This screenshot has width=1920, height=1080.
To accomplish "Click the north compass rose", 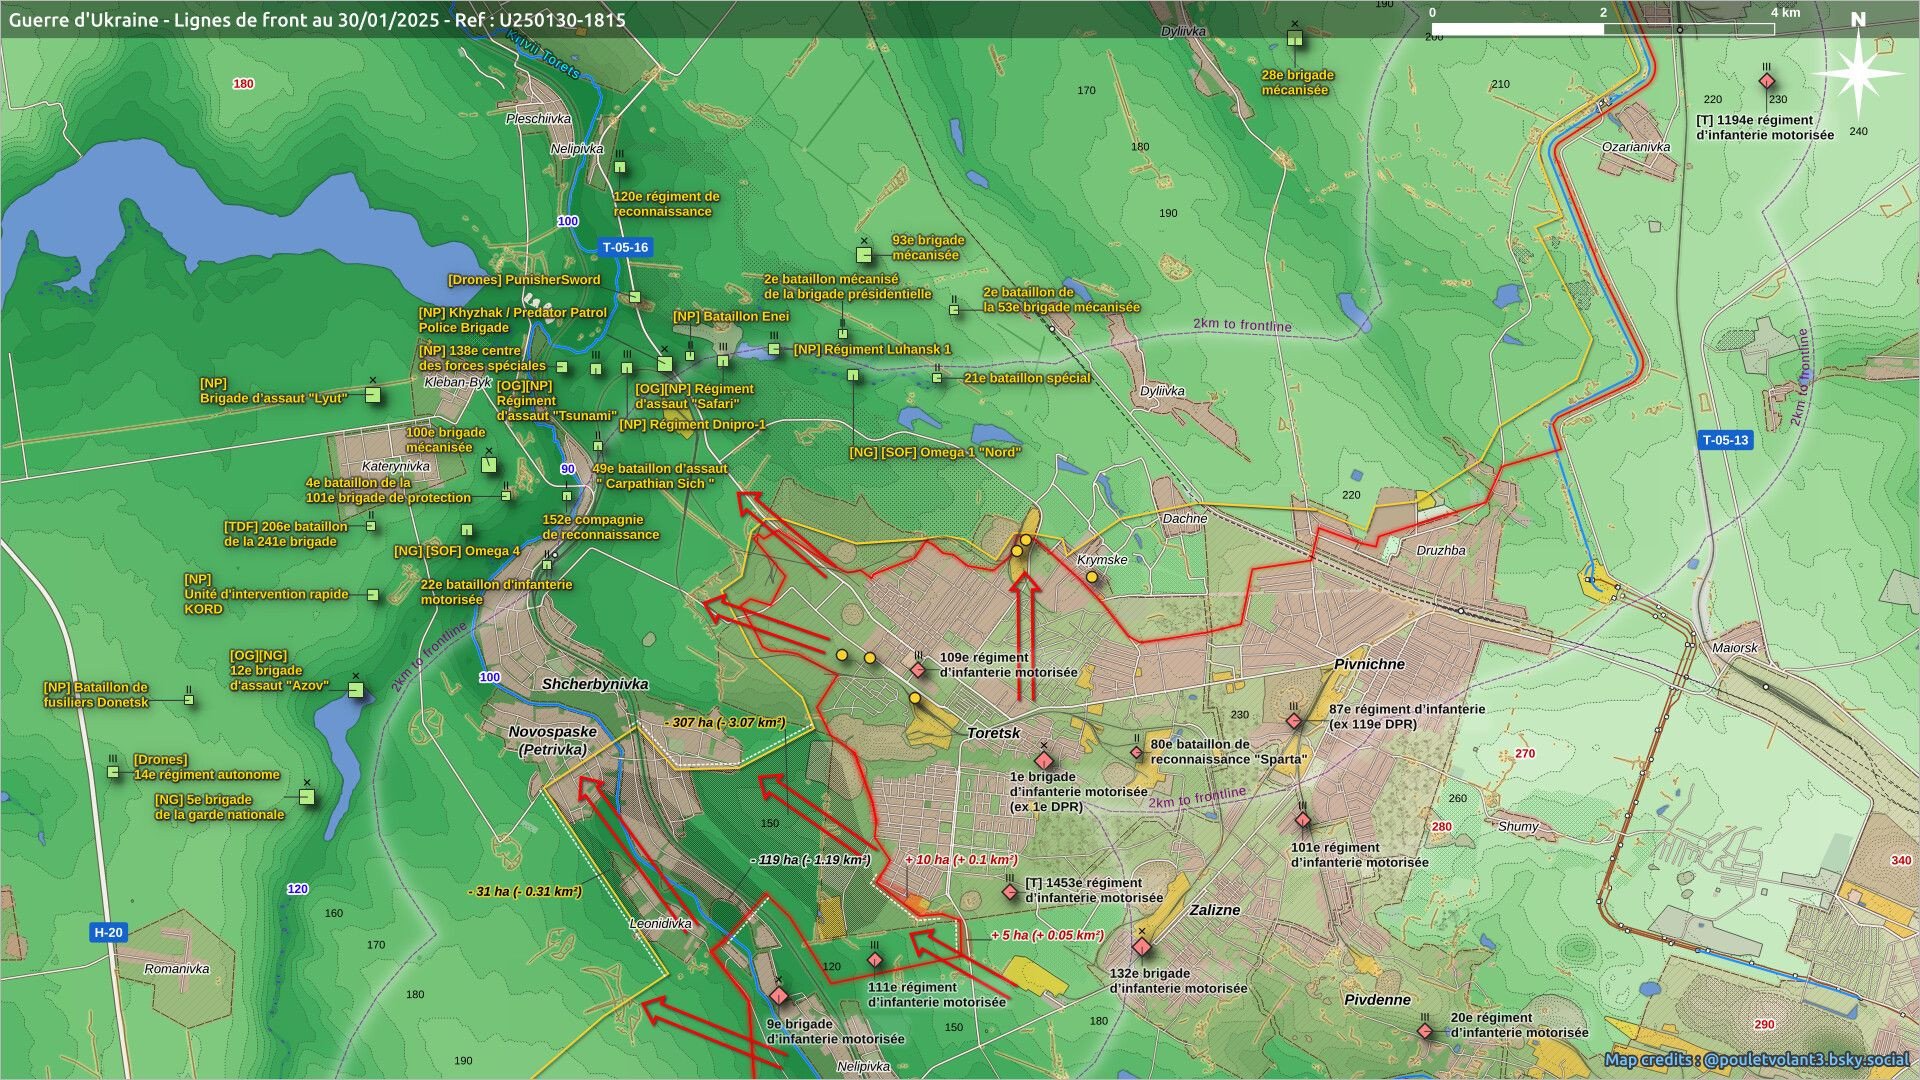I will point(1858,72).
